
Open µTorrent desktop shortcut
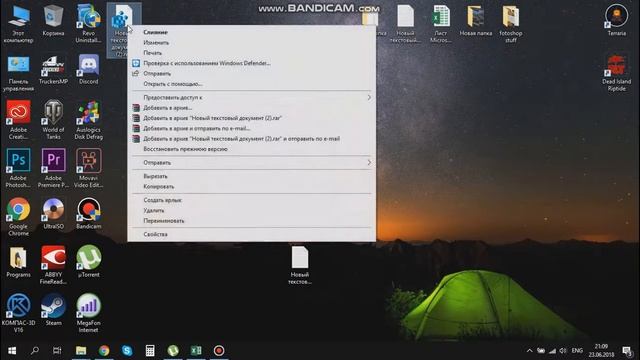[89, 262]
